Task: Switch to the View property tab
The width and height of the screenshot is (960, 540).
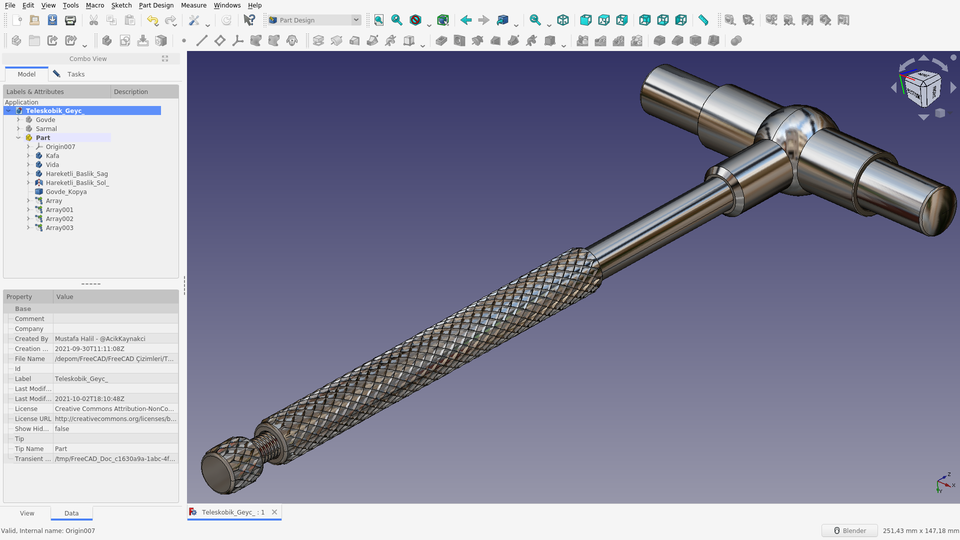Action: (x=27, y=513)
